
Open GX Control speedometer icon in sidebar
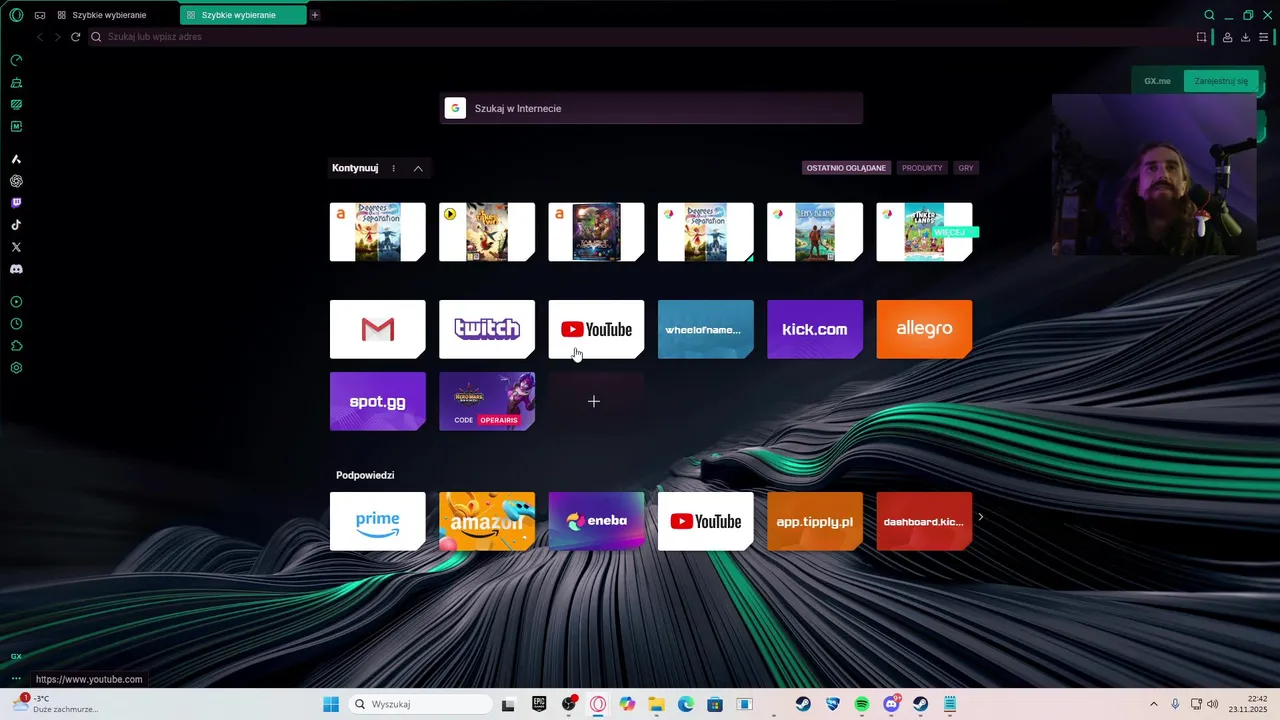pos(16,60)
